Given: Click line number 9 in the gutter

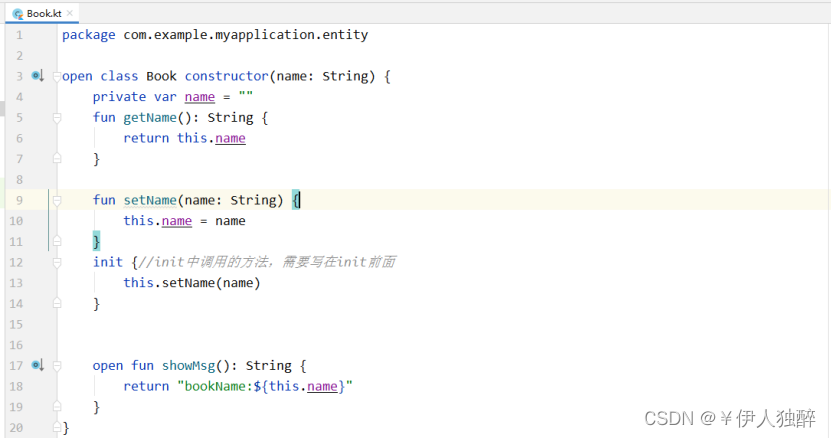Looking at the screenshot, I should click(19, 200).
